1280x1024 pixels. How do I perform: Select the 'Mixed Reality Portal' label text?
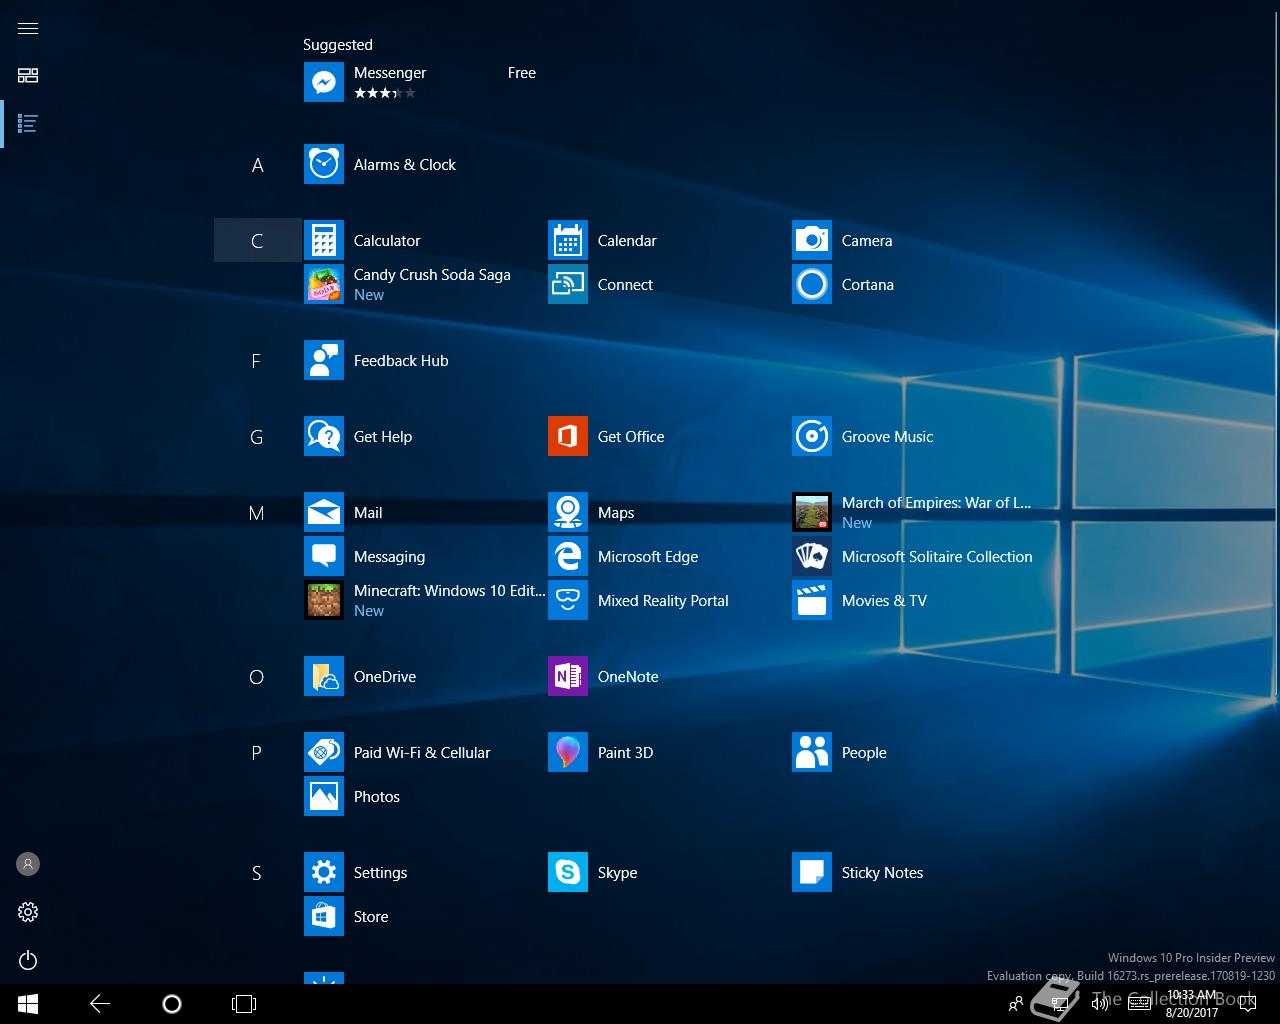[663, 601]
